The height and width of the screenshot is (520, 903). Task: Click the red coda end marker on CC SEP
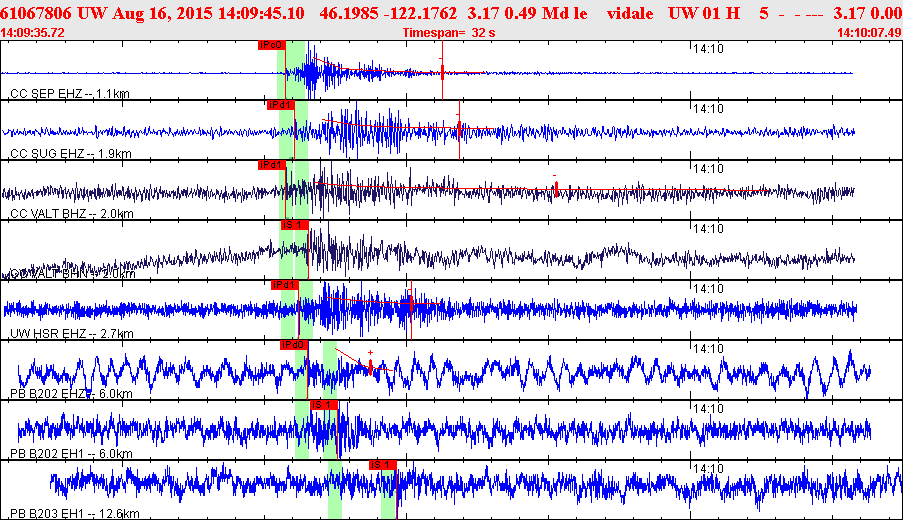[442, 72]
